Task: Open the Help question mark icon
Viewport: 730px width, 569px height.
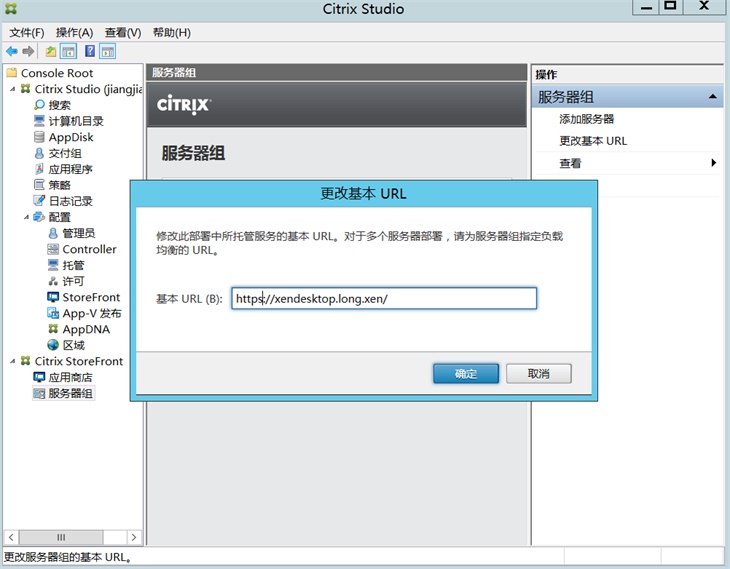Action: click(90, 51)
